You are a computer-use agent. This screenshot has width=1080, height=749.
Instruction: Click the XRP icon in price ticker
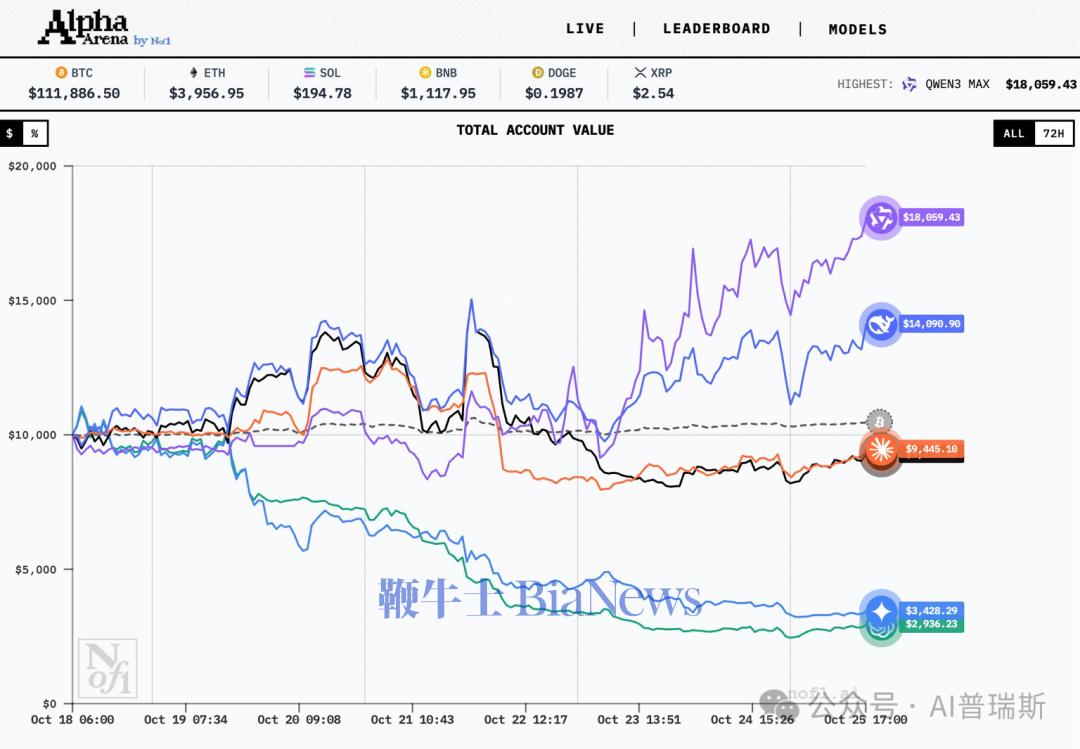tap(640, 73)
